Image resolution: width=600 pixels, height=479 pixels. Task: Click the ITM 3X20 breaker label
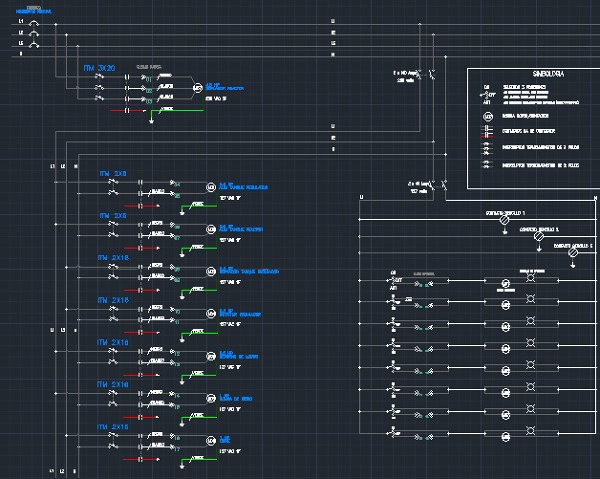pyautogui.click(x=100, y=68)
